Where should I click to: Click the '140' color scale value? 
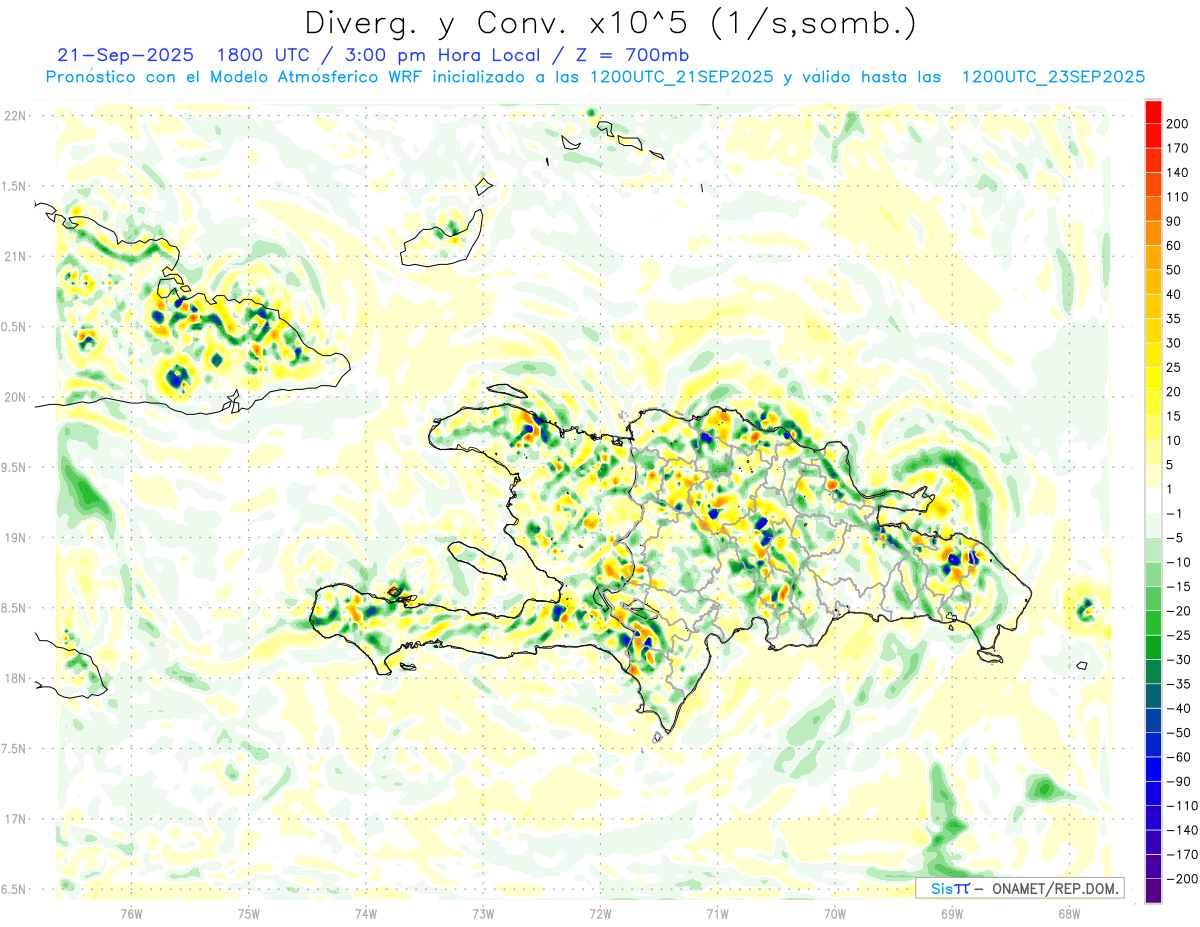pyautogui.click(x=1179, y=173)
